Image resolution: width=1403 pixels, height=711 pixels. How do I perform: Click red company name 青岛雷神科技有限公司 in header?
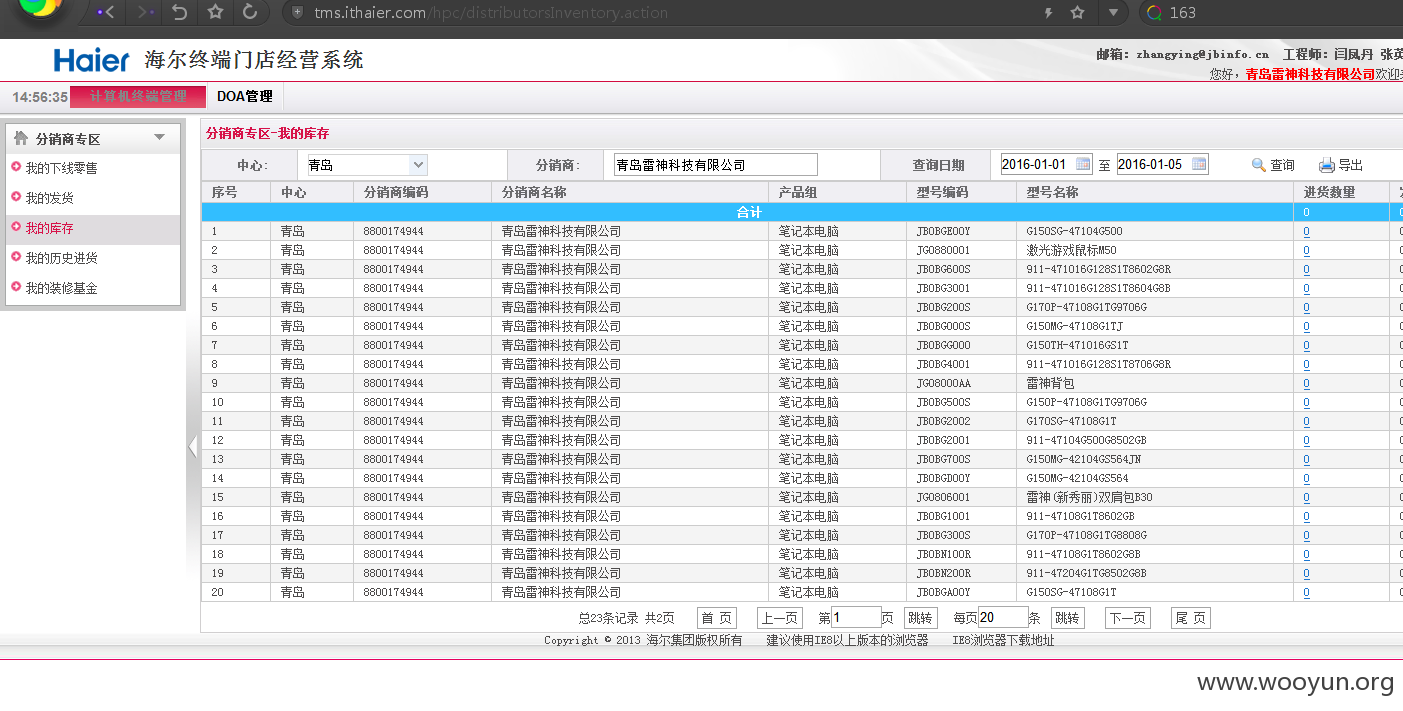pos(1310,74)
